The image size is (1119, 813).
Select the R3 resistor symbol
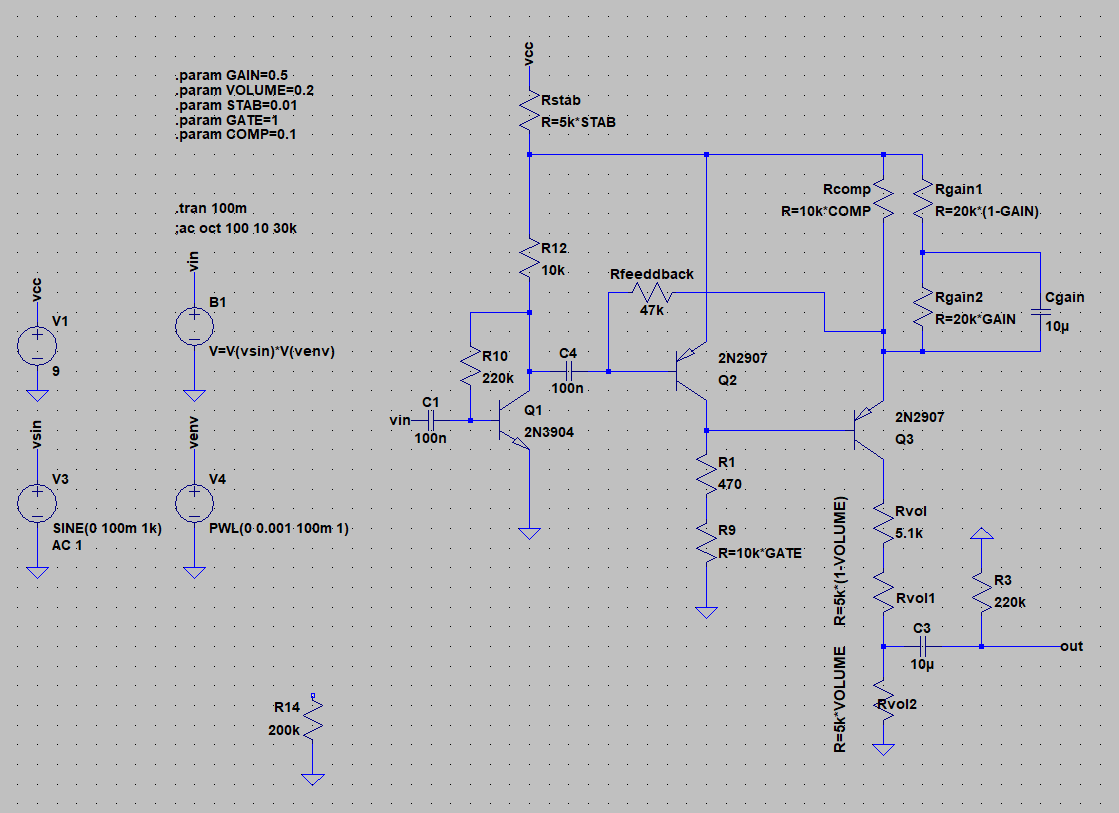point(982,591)
